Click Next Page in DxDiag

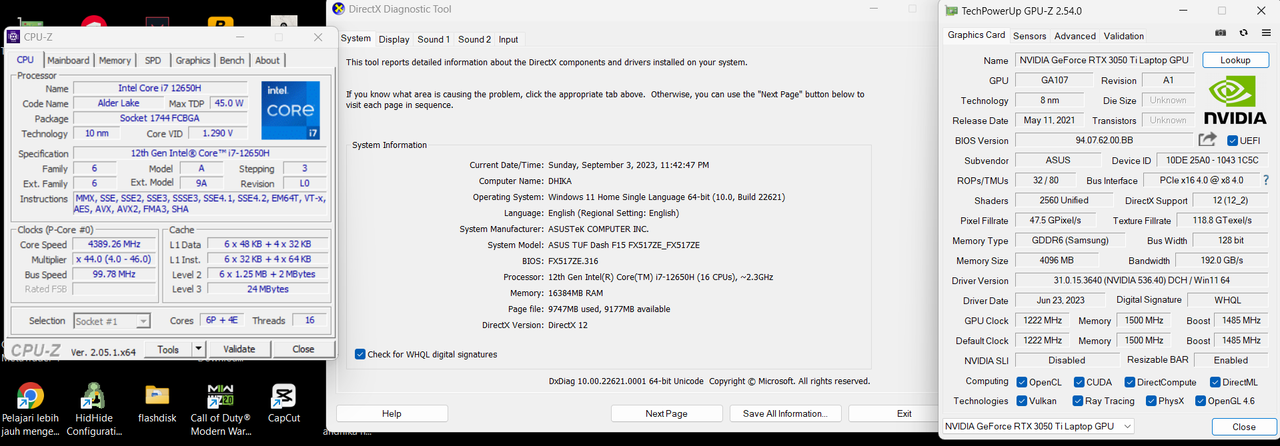[x=666, y=414]
